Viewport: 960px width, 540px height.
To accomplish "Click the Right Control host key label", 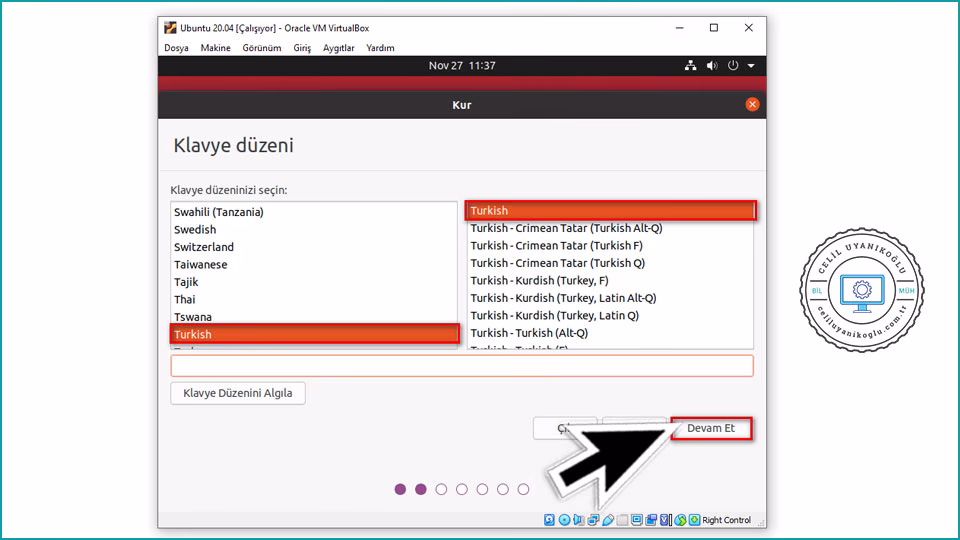I will tap(726, 520).
